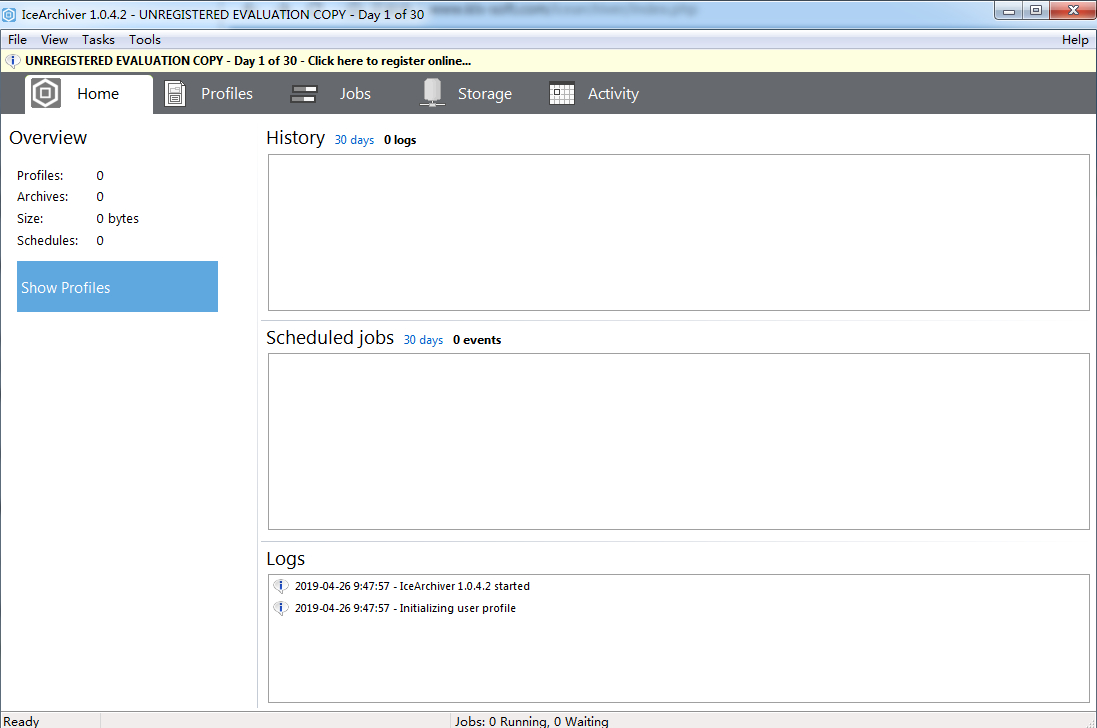1097x728 pixels.
Task: Click the Storage drive icon
Action: [x=432, y=92]
